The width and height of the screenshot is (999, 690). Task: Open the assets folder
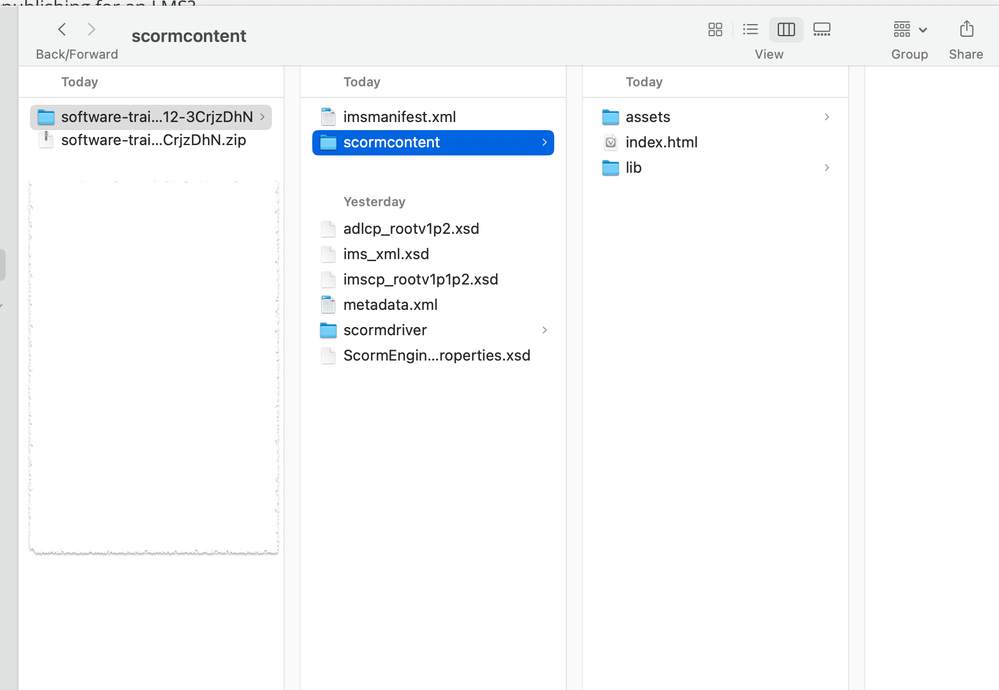[x=647, y=117]
